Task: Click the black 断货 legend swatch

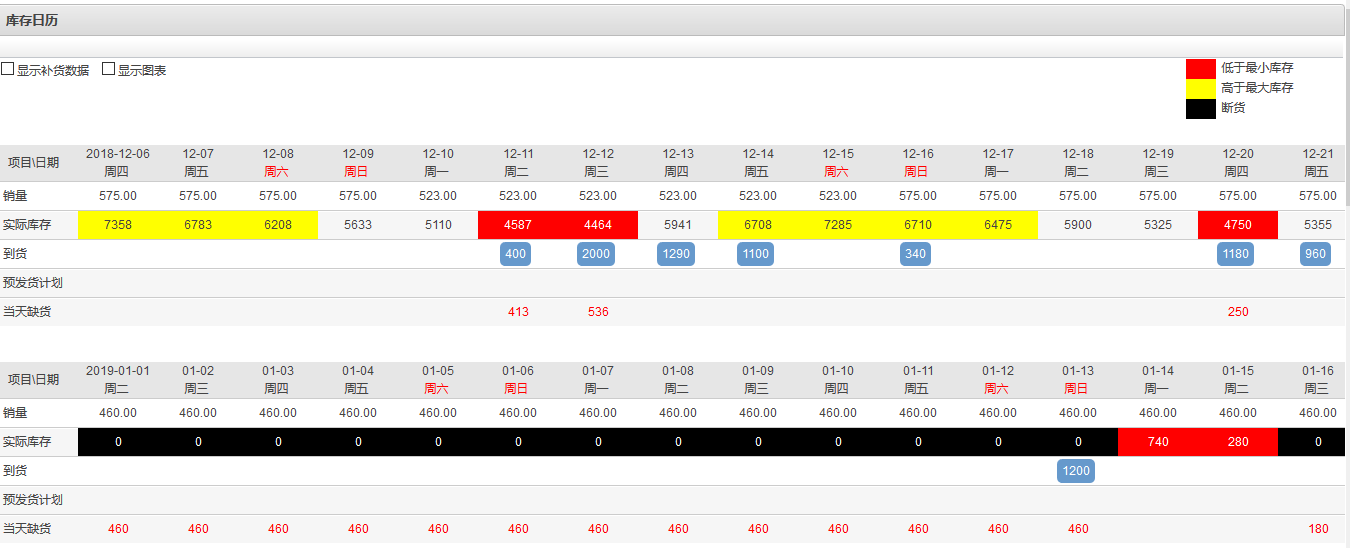Action: coord(1200,108)
